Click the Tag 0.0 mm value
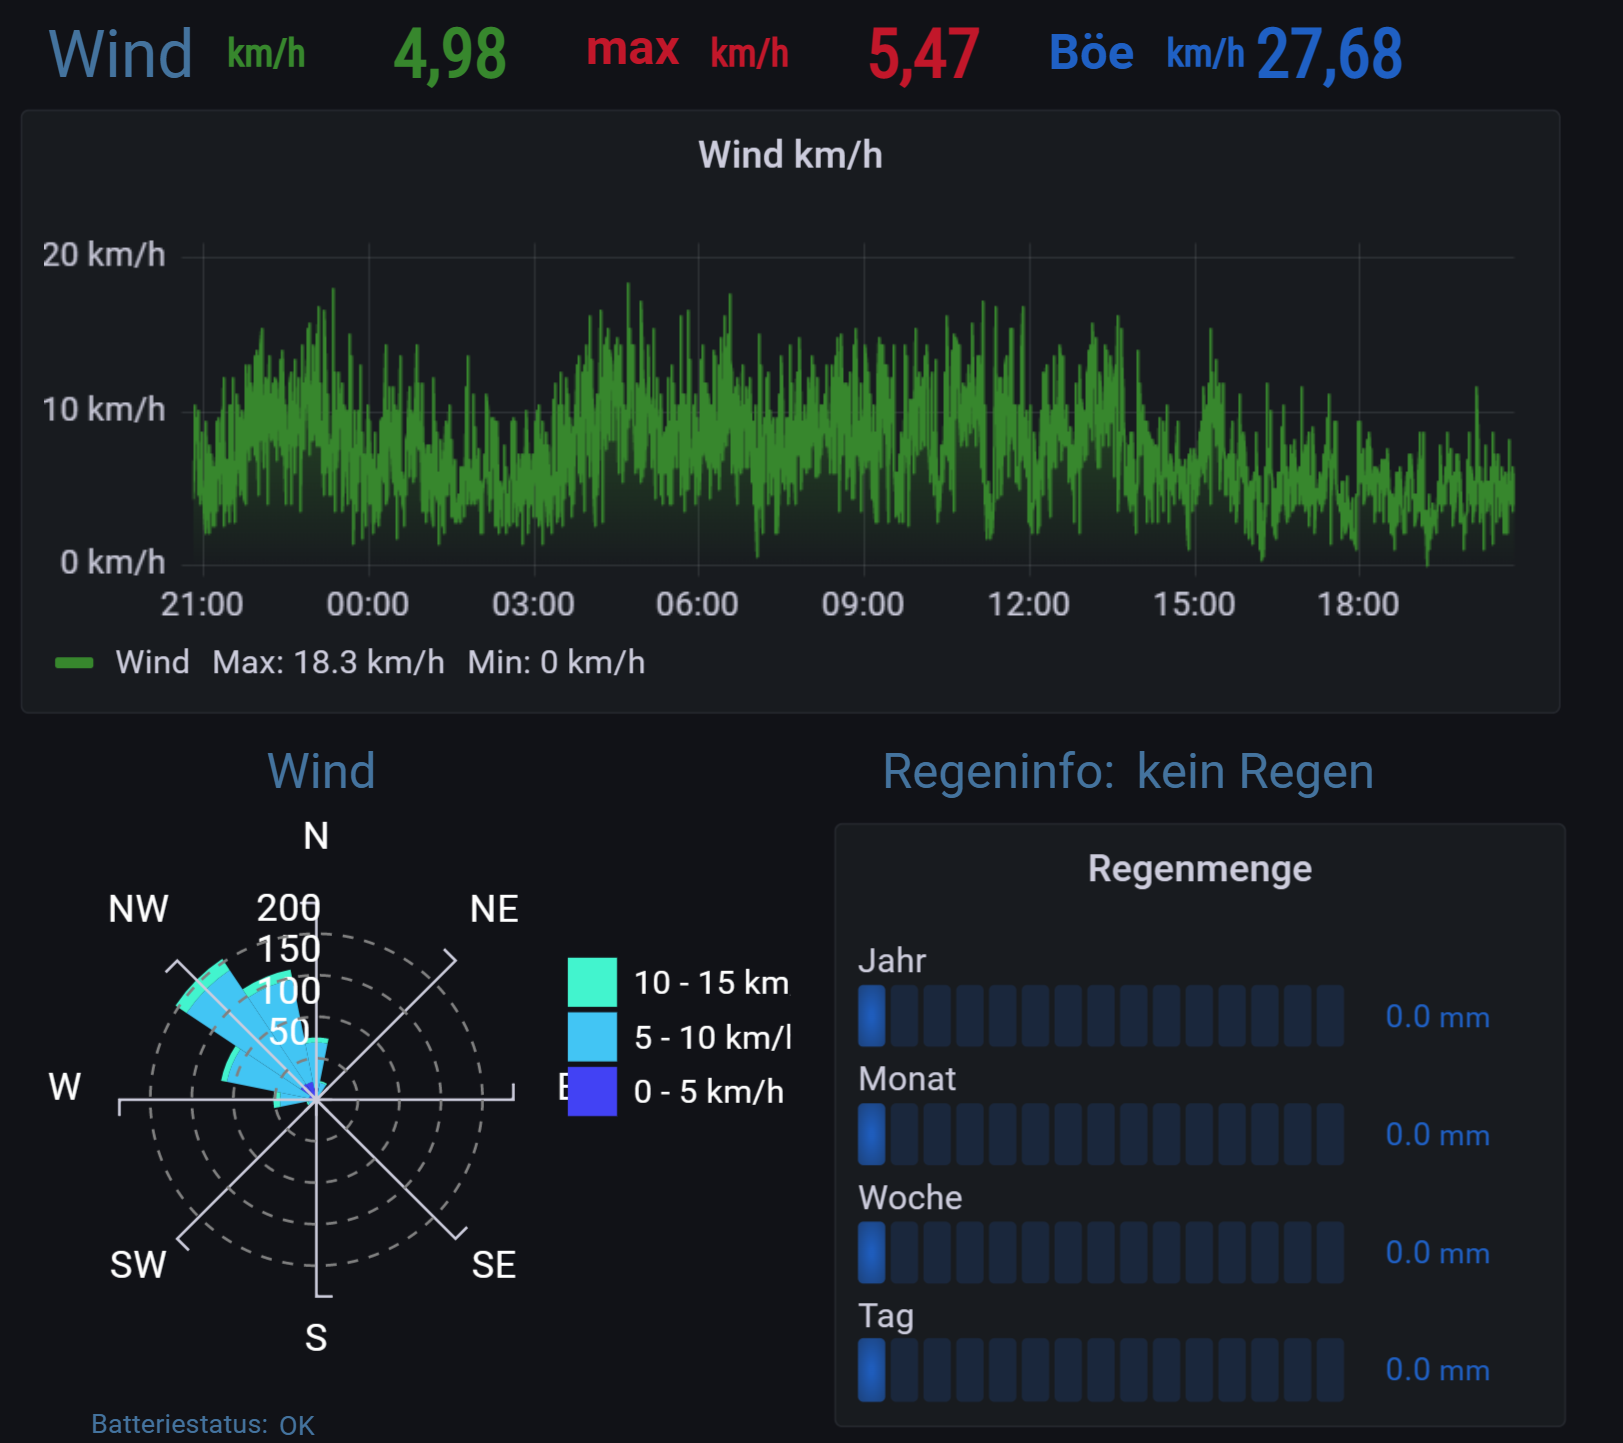This screenshot has height=1443, width=1623. pos(1437,1370)
